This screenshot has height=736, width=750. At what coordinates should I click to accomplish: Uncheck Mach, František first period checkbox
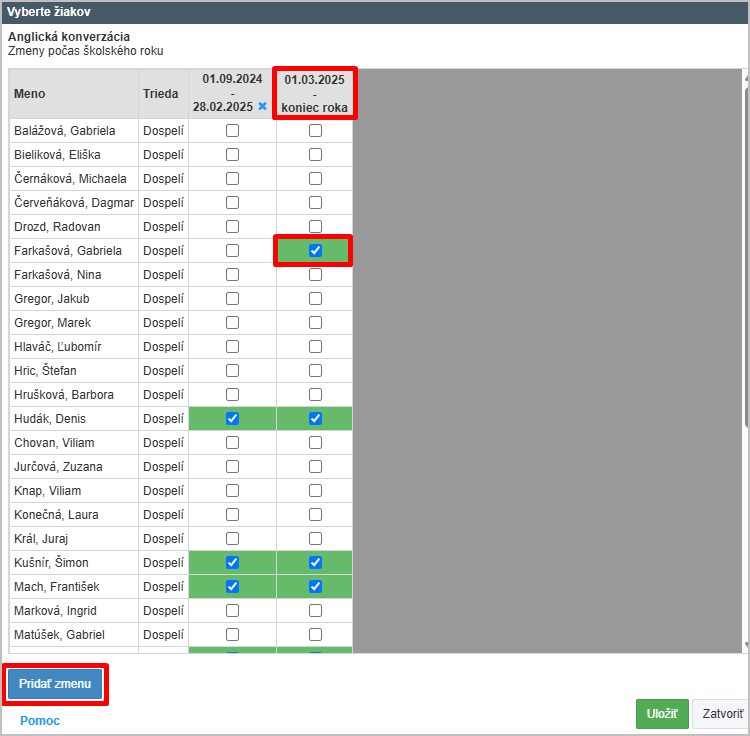click(x=232, y=587)
